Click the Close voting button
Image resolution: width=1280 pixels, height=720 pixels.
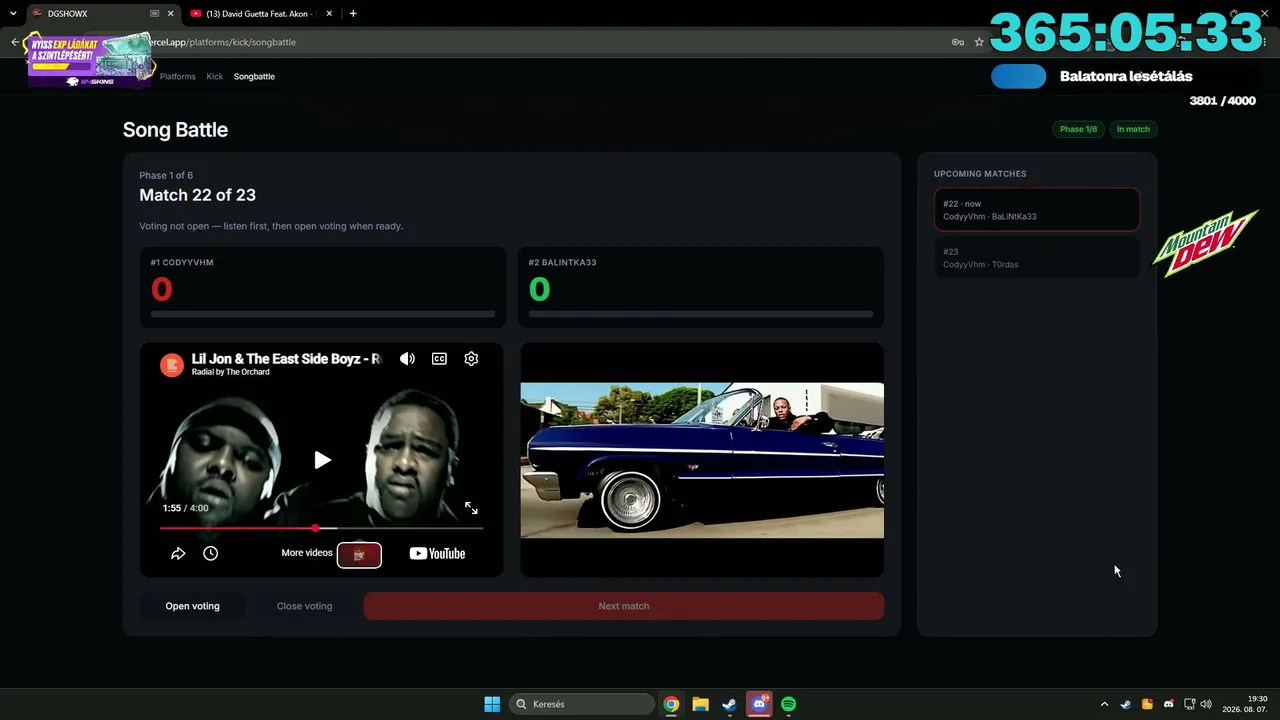point(304,606)
